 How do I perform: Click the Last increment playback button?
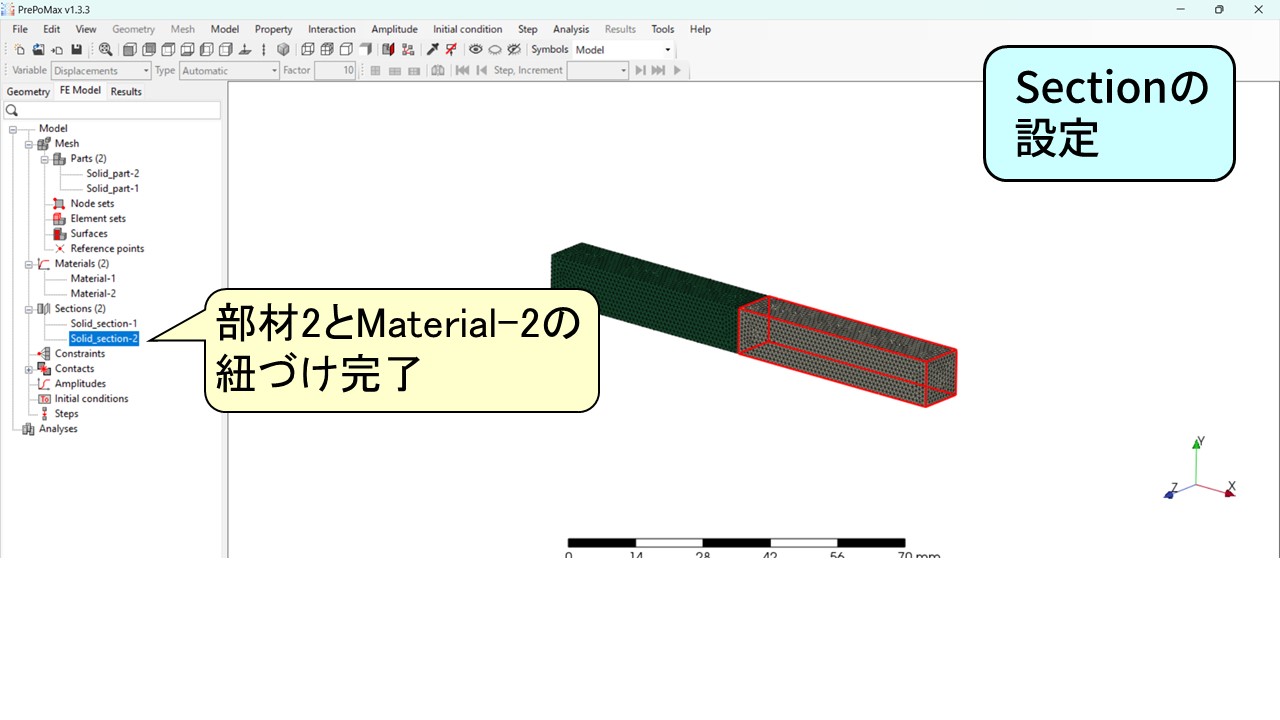point(658,71)
